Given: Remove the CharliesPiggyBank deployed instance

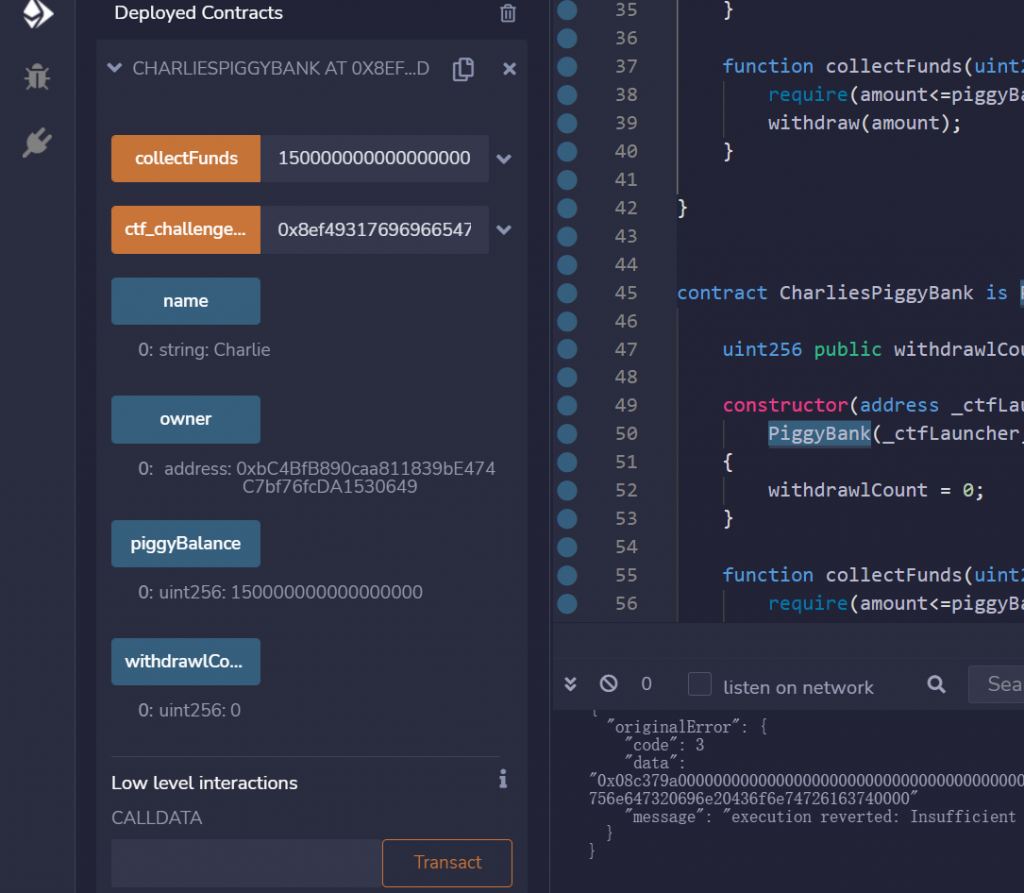Looking at the screenshot, I should [509, 69].
